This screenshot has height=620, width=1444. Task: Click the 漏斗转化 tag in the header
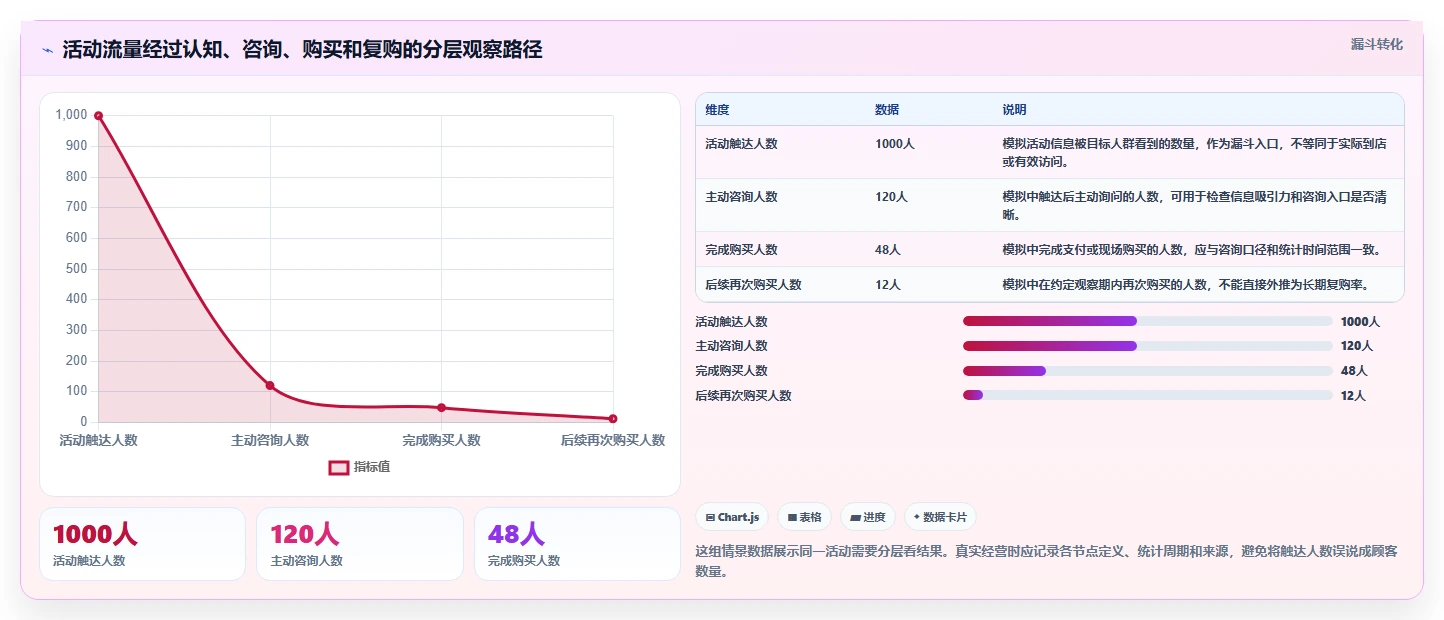coord(1377,44)
